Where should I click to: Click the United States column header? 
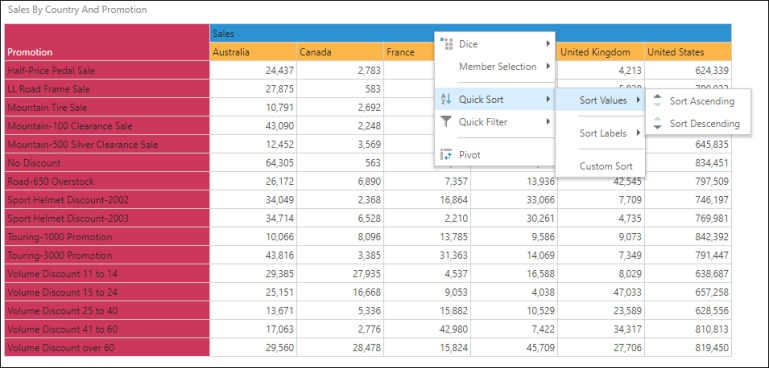[x=688, y=52]
